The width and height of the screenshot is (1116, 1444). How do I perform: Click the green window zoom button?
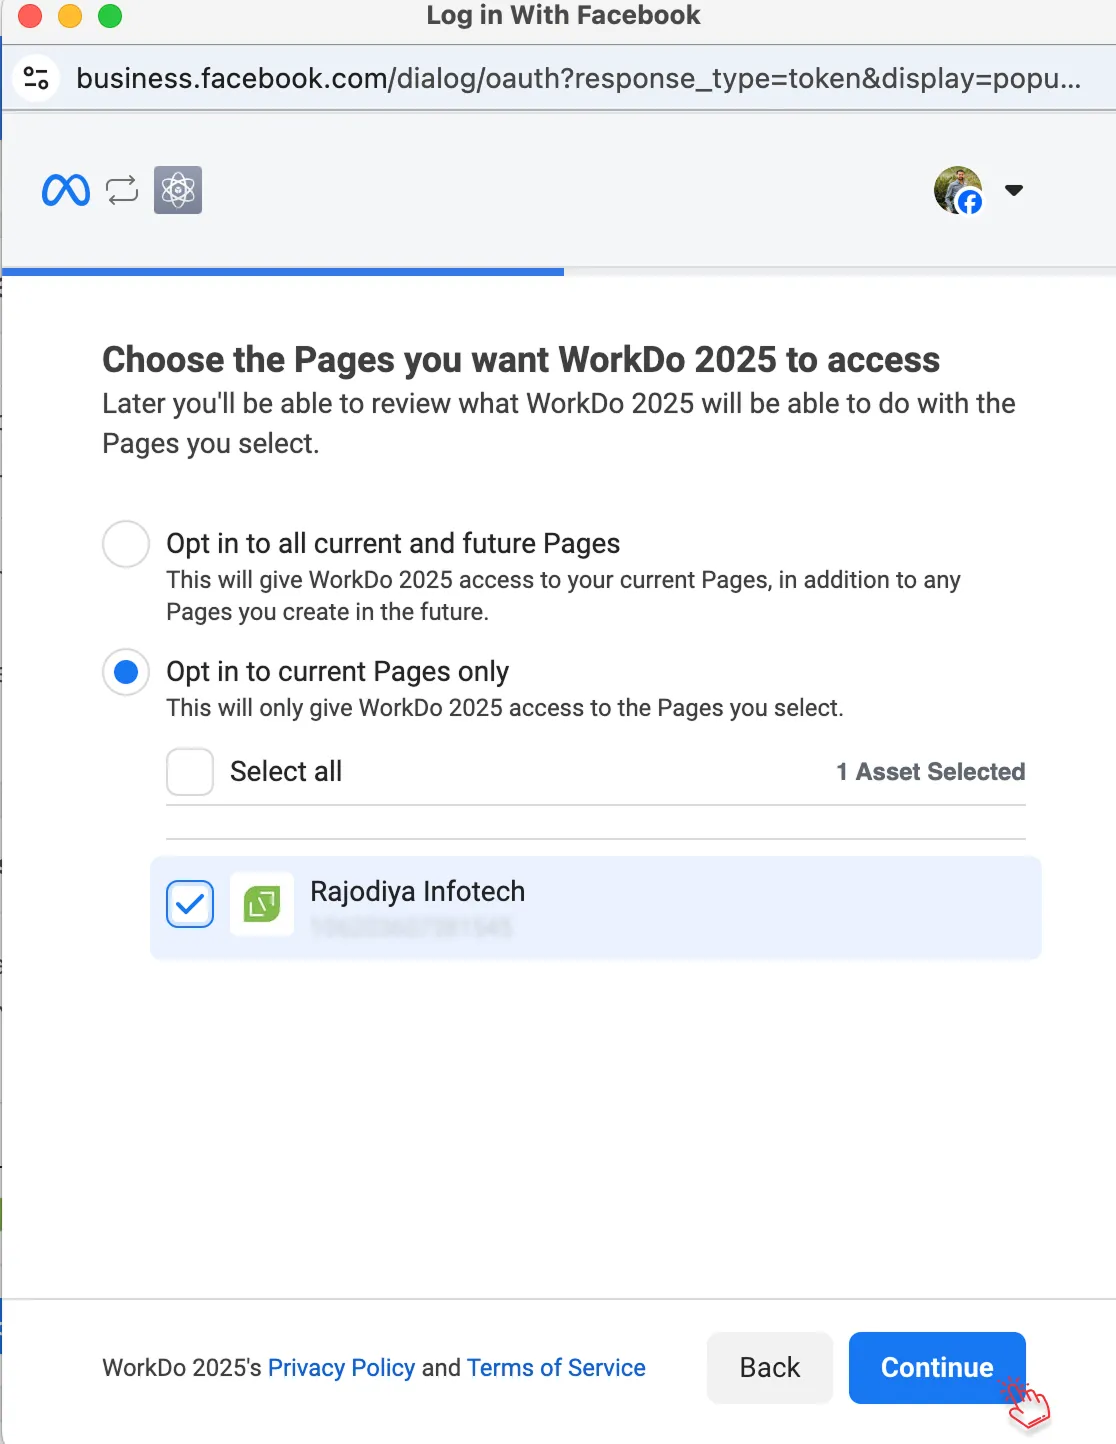tap(110, 16)
